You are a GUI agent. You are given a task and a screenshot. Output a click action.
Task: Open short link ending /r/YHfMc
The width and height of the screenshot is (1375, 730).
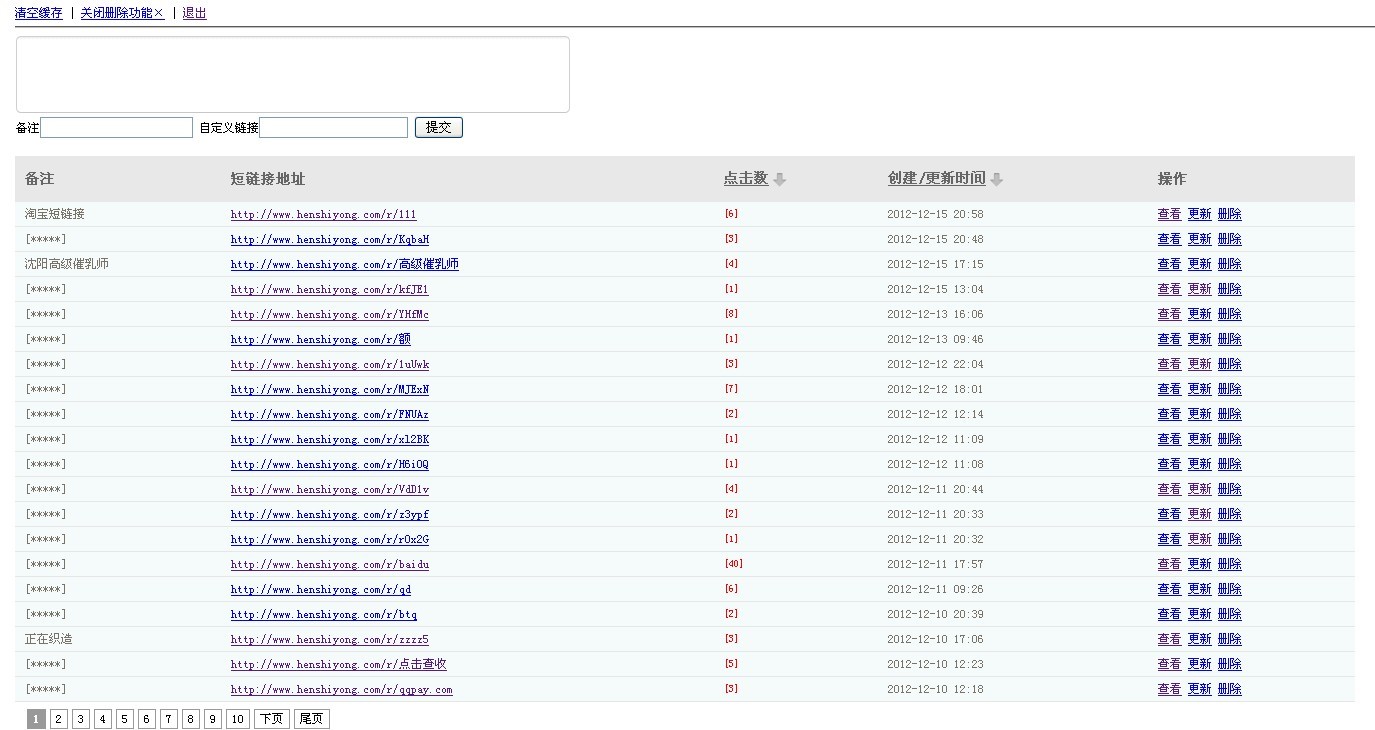tap(330, 314)
